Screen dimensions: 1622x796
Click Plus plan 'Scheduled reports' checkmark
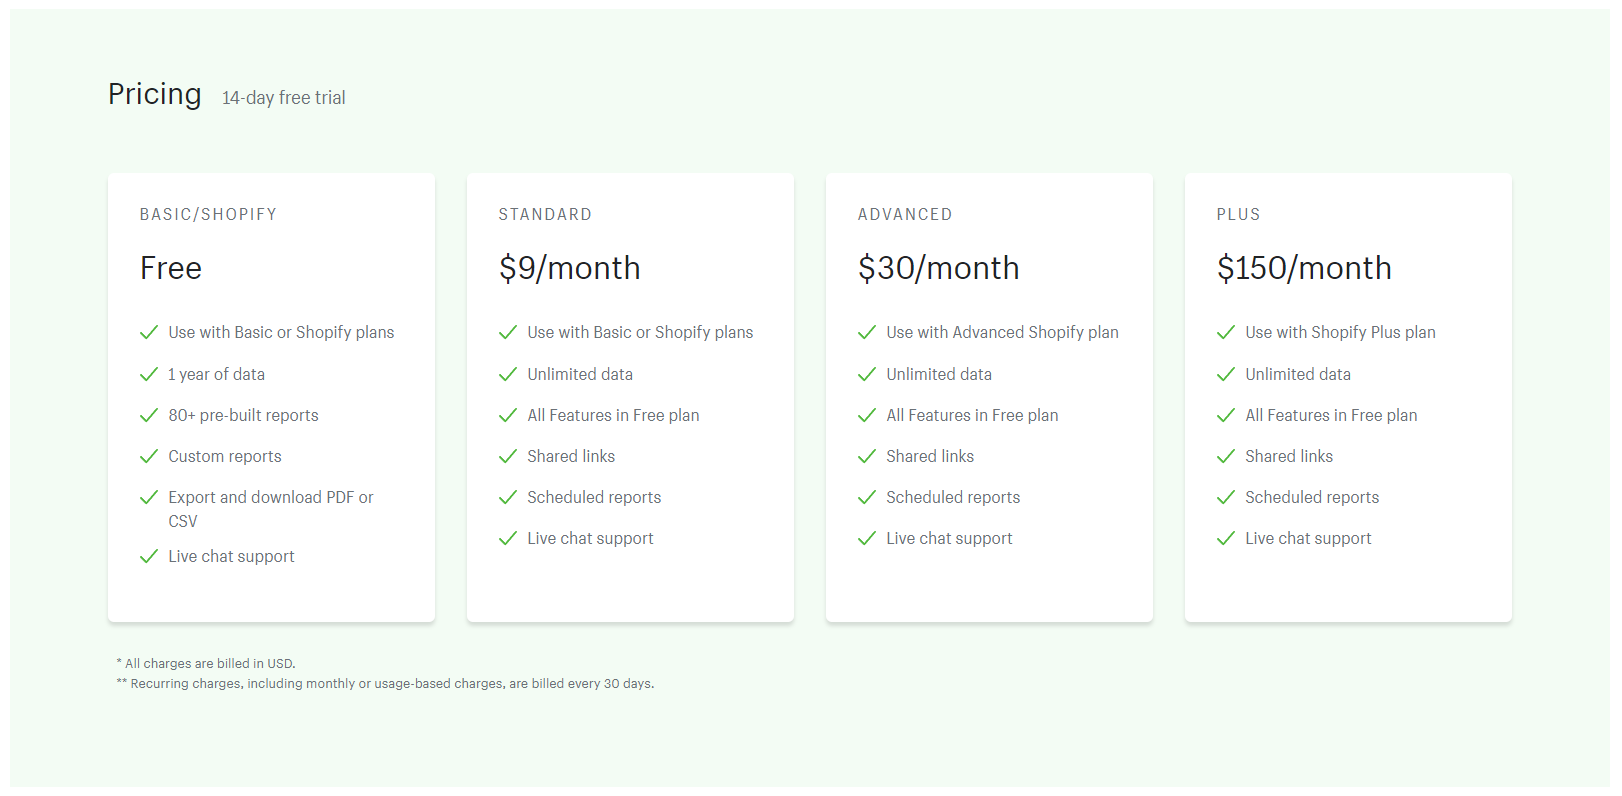pyautogui.click(x=1226, y=497)
